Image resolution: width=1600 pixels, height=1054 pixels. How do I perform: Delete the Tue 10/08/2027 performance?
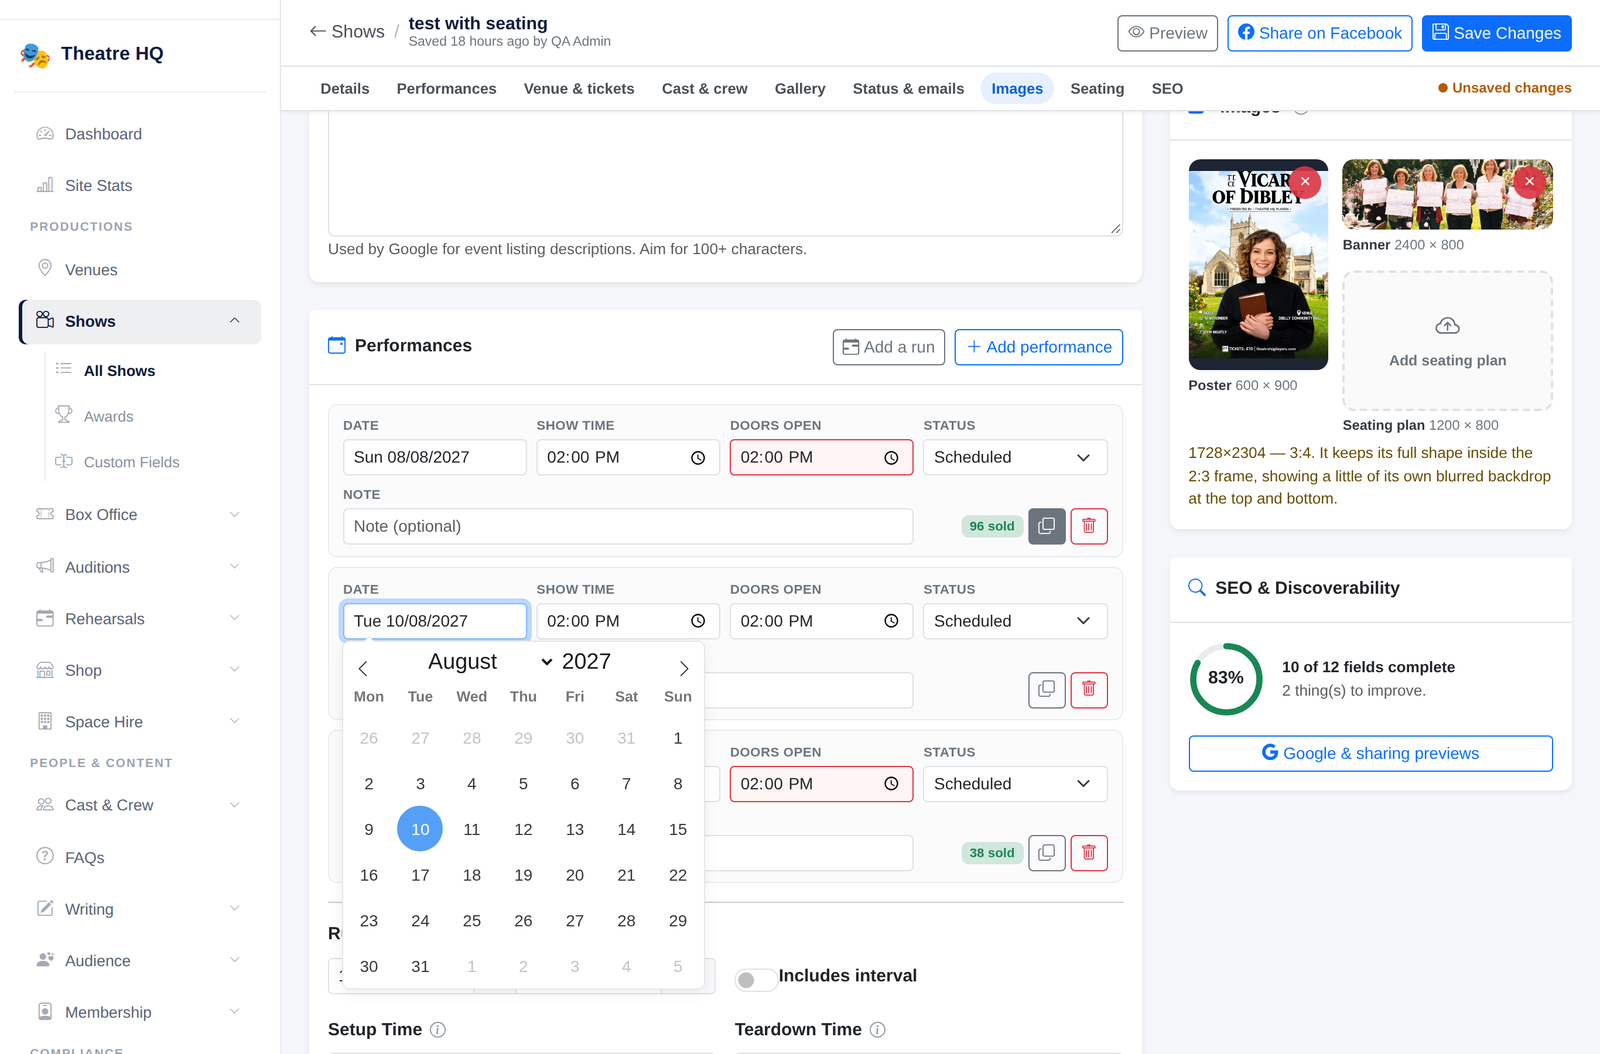pos(1089,689)
